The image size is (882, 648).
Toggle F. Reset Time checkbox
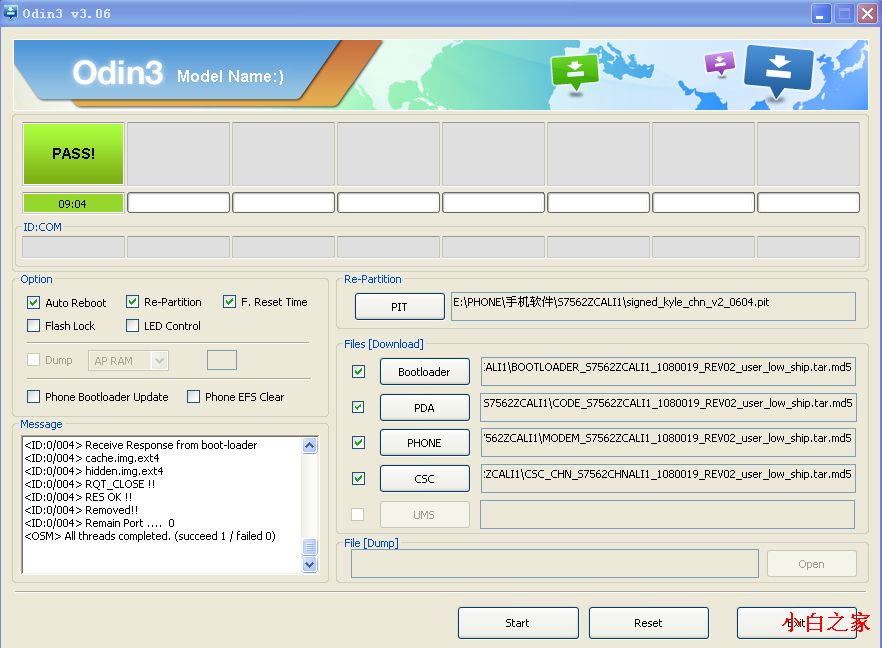(229, 302)
